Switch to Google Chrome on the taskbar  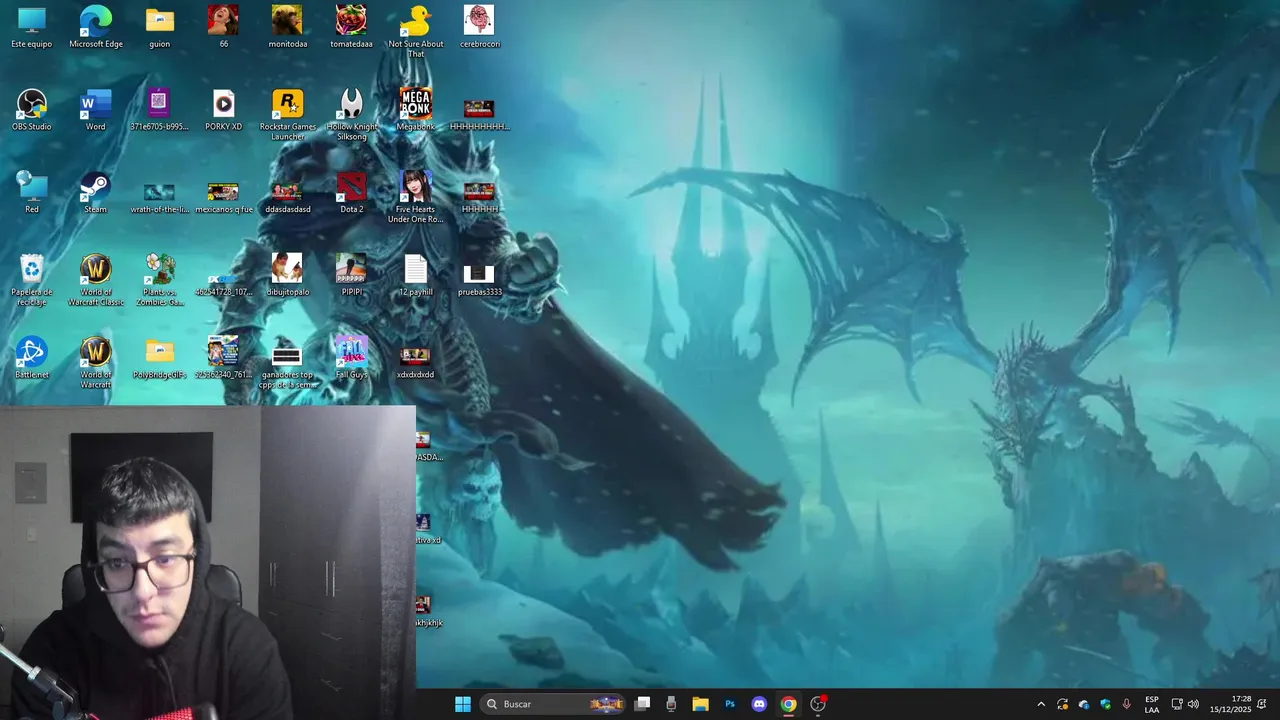pyautogui.click(x=788, y=704)
